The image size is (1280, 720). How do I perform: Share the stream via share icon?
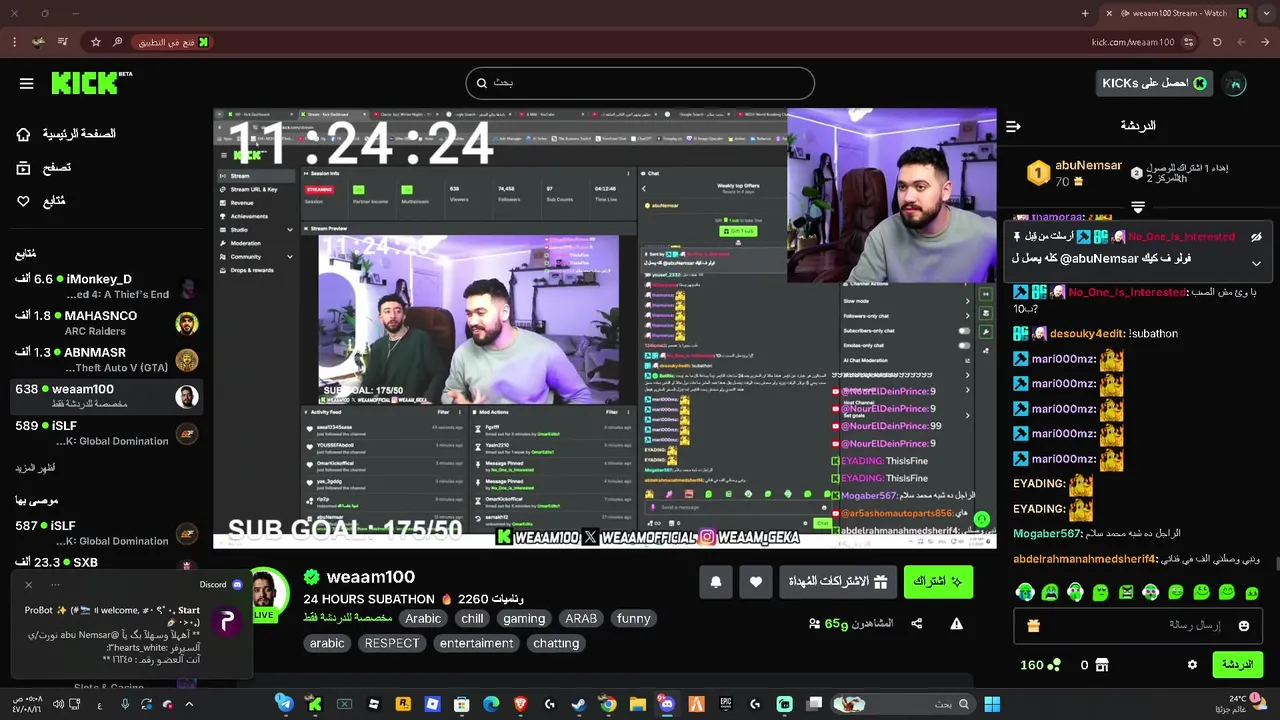click(917, 624)
